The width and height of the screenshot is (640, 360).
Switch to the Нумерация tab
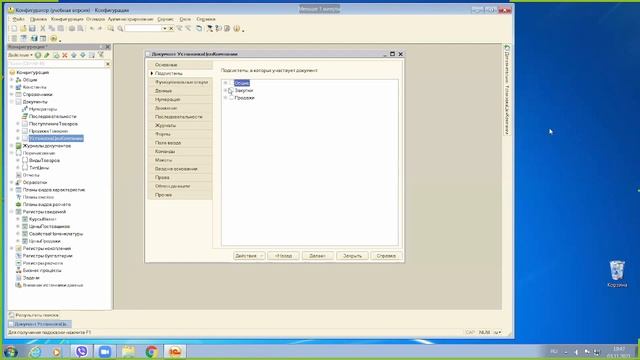click(180, 100)
